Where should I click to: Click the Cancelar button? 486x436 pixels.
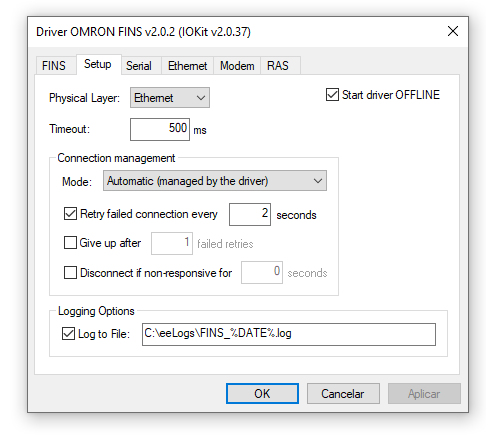343,394
